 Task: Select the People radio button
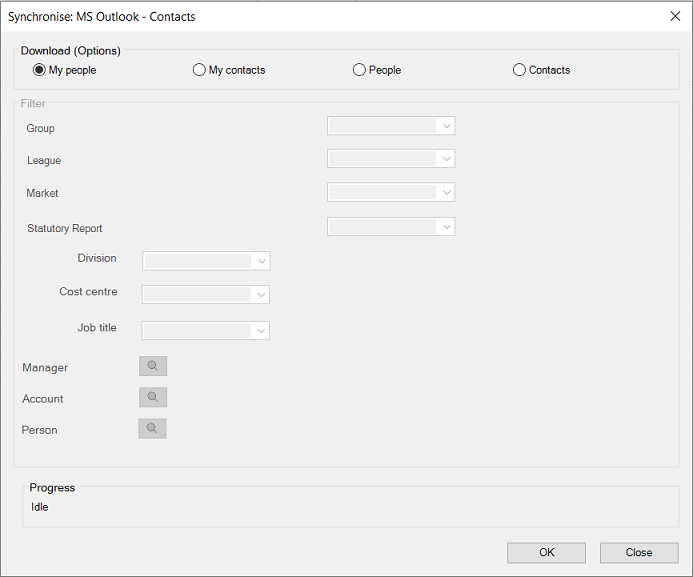(360, 70)
